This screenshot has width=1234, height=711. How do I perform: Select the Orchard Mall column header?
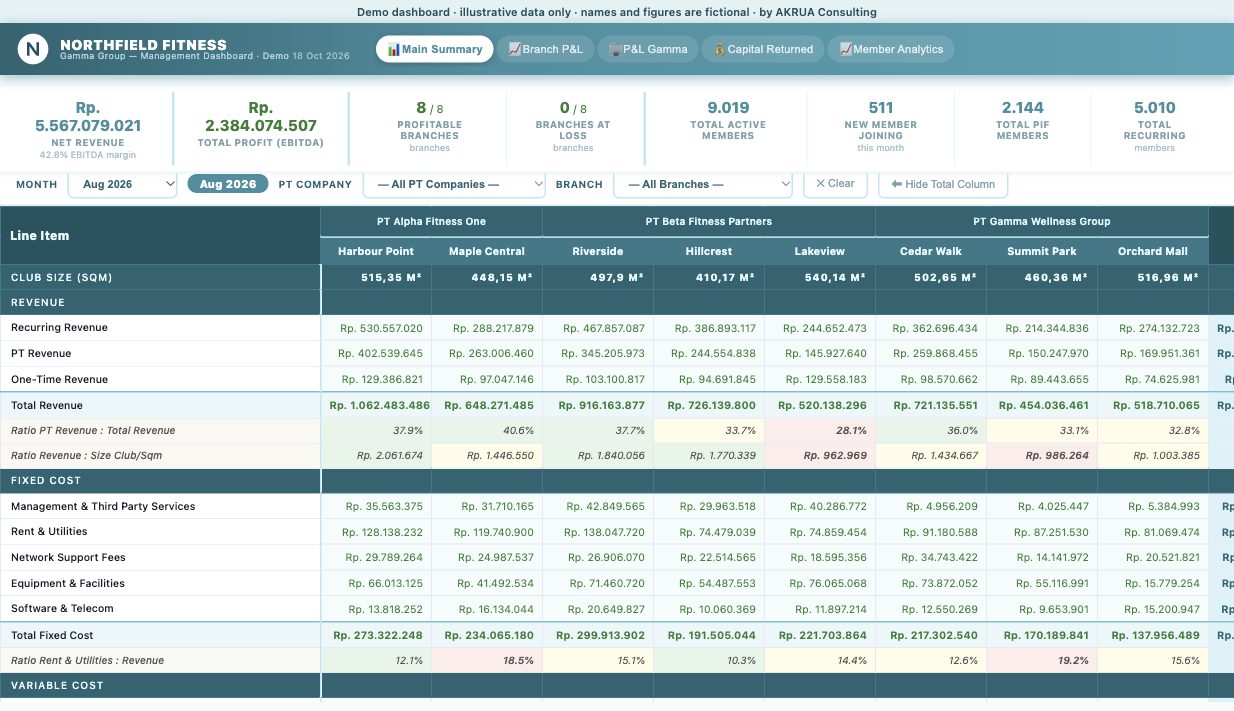click(x=1153, y=251)
